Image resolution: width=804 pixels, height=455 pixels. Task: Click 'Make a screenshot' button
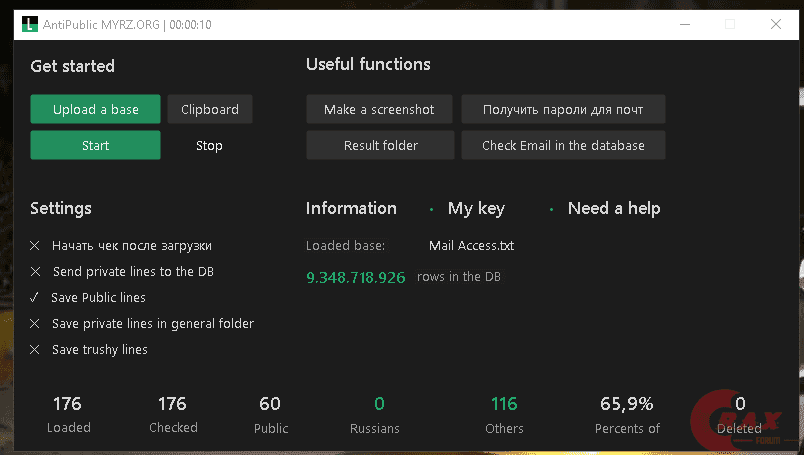(379, 109)
